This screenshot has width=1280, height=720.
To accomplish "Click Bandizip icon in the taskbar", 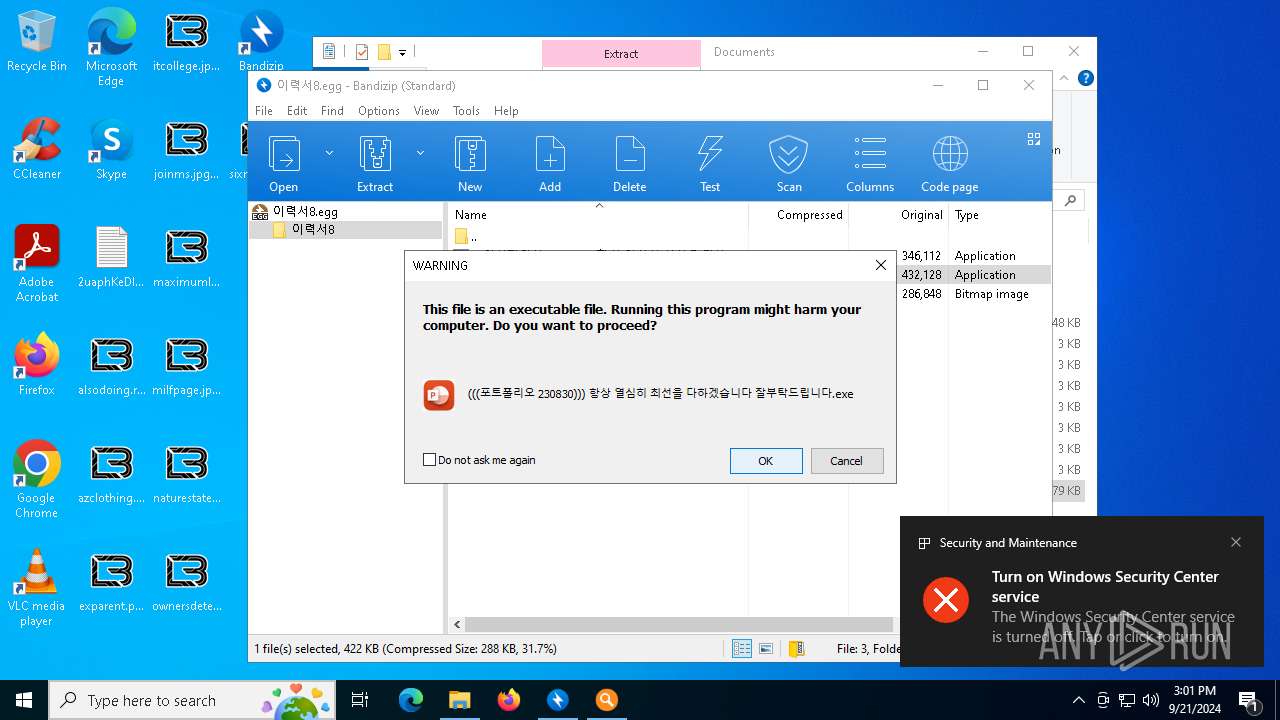I will coord(557,700).
